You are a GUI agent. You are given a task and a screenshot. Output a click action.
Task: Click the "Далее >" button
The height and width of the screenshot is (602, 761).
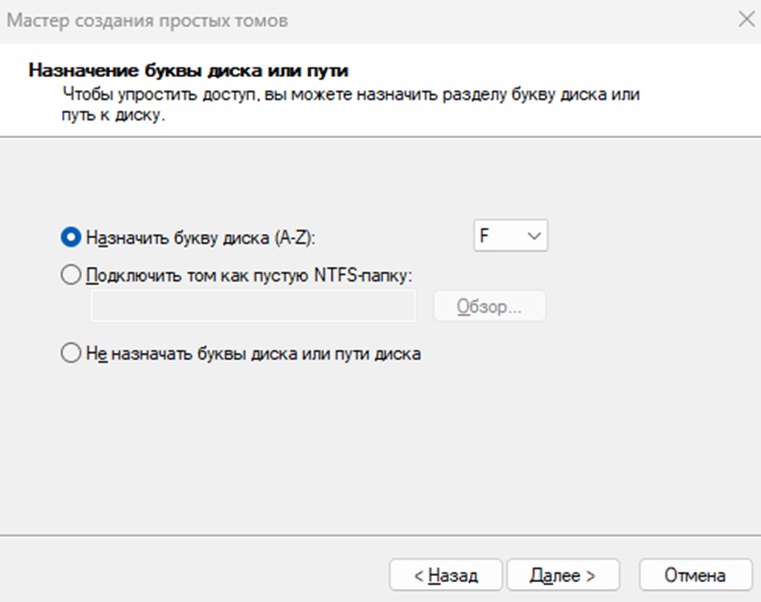pyautogui.click(x=563, y=575)
